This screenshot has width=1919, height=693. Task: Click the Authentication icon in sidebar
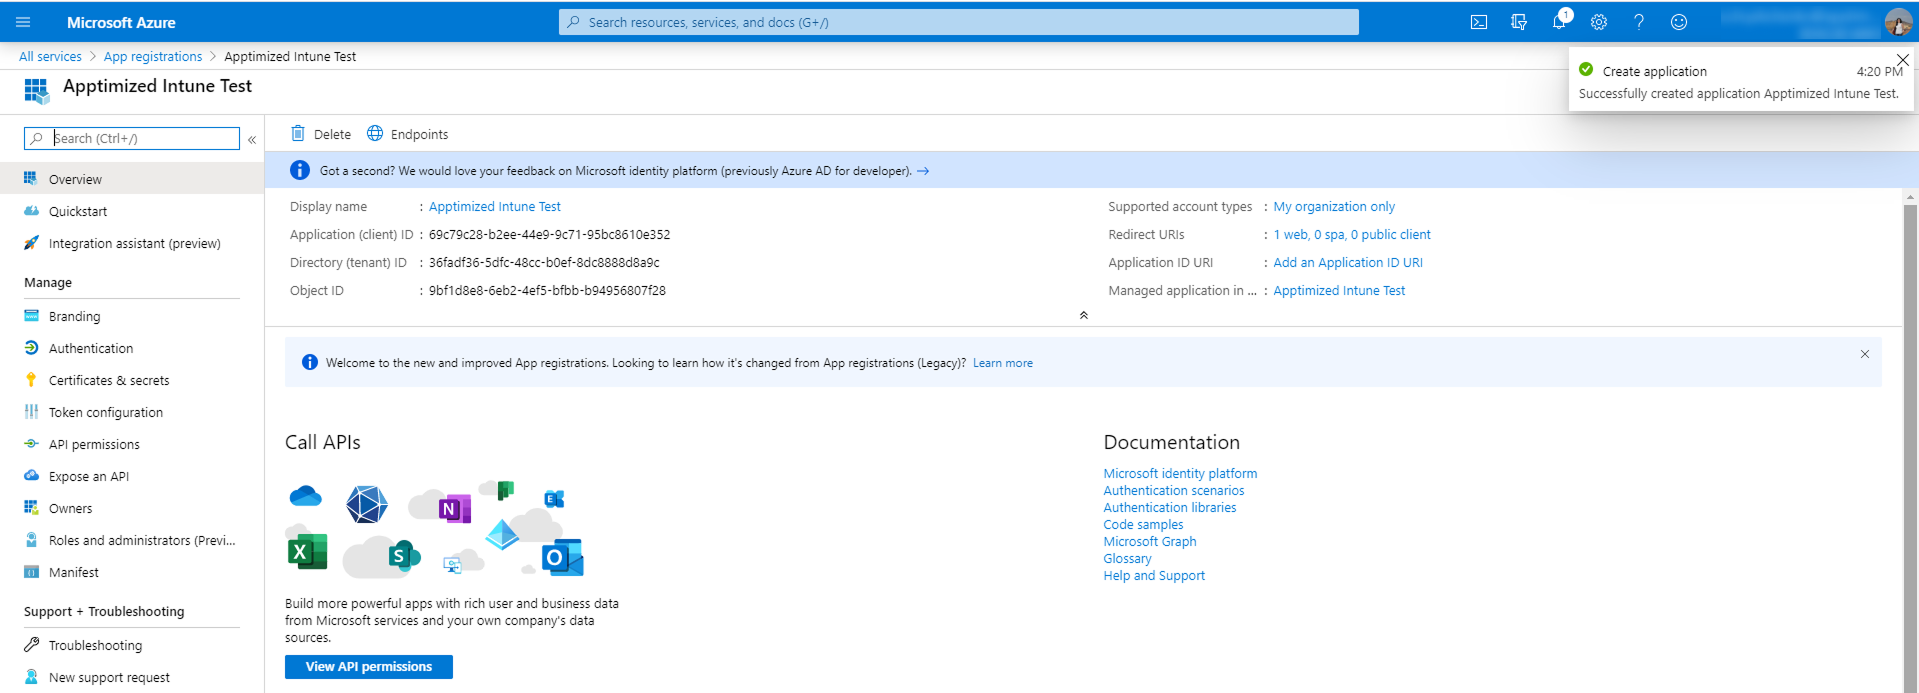(x=31, y=347)
